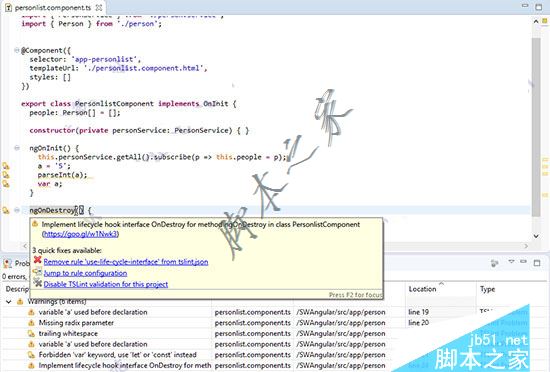Screen dimensions: 550x372
Task: Minimize the editor pane
Action: tap(525, 6)
